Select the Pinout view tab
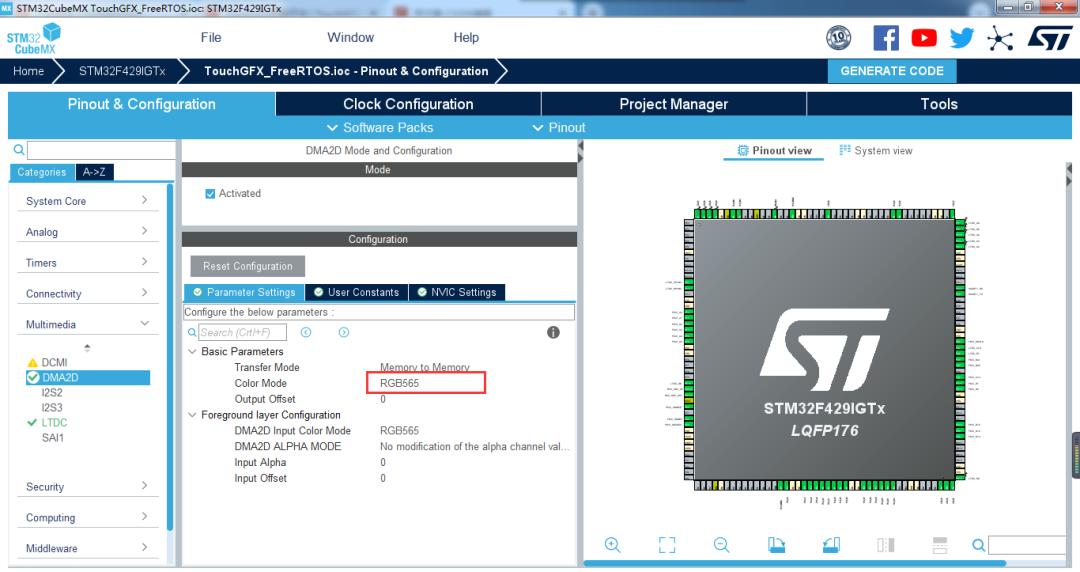The height and width of the screenshot is (572, 1080). tap(774, 150)
